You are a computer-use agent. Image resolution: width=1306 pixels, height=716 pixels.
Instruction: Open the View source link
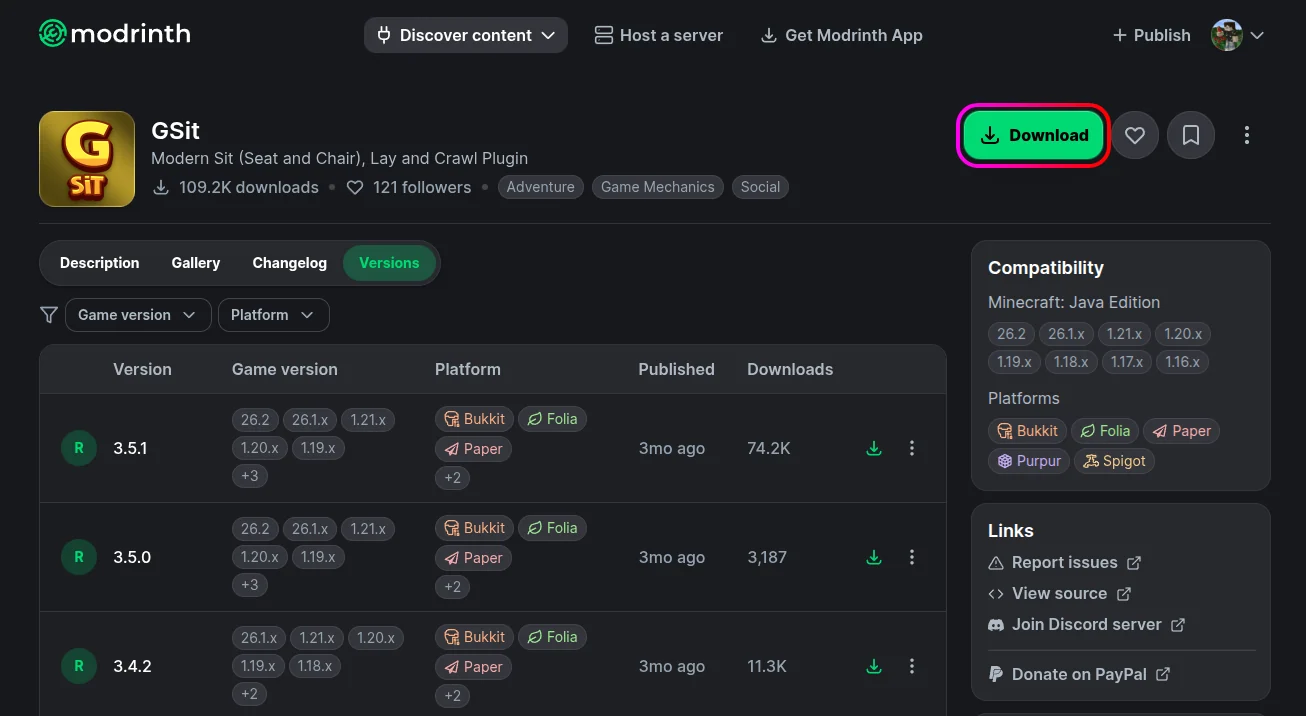1060,594
